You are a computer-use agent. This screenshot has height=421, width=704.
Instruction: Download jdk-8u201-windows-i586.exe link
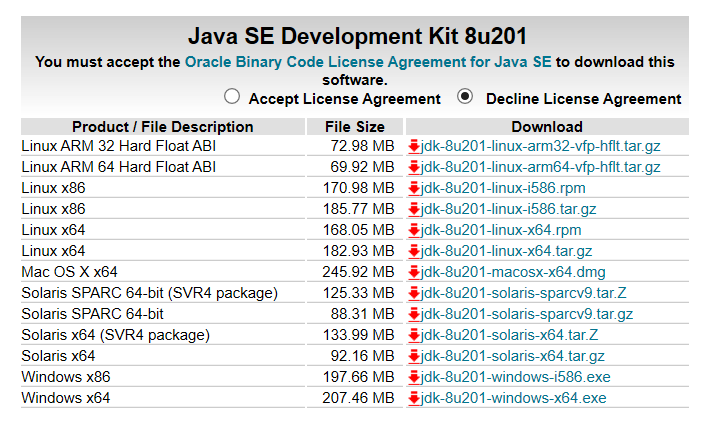(516, 377)
